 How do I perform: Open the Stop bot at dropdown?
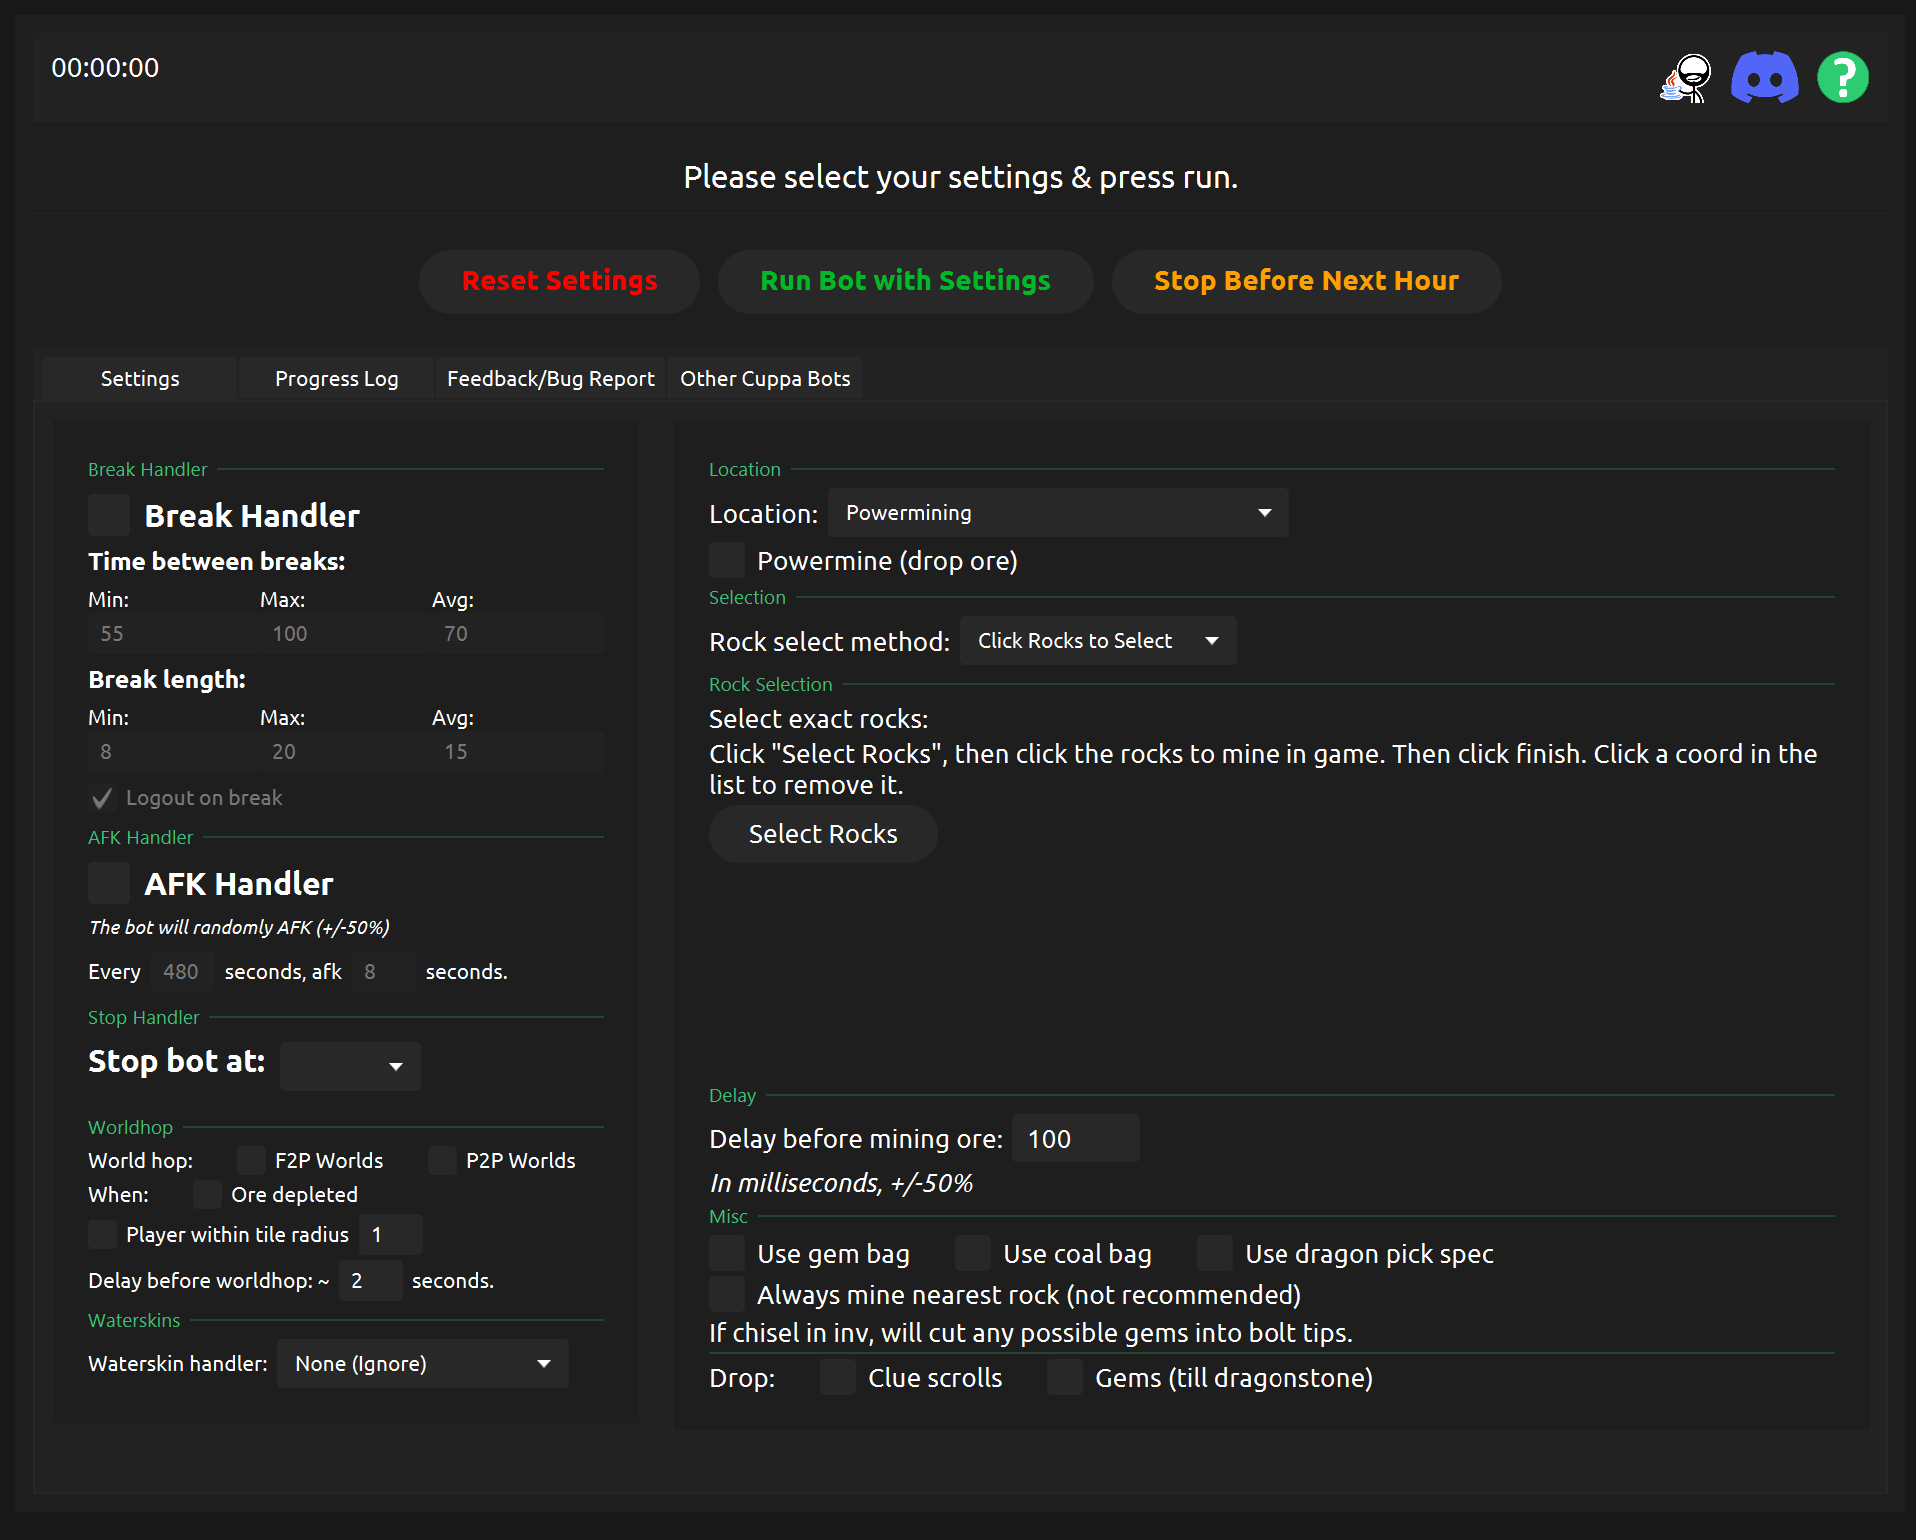350,1066
